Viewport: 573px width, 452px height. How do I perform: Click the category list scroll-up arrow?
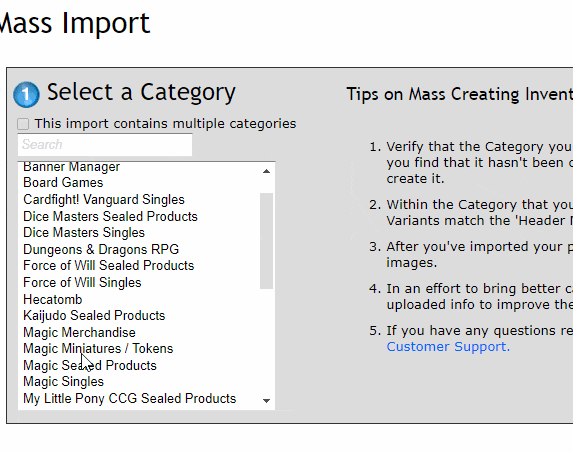(x=266, y=171)
